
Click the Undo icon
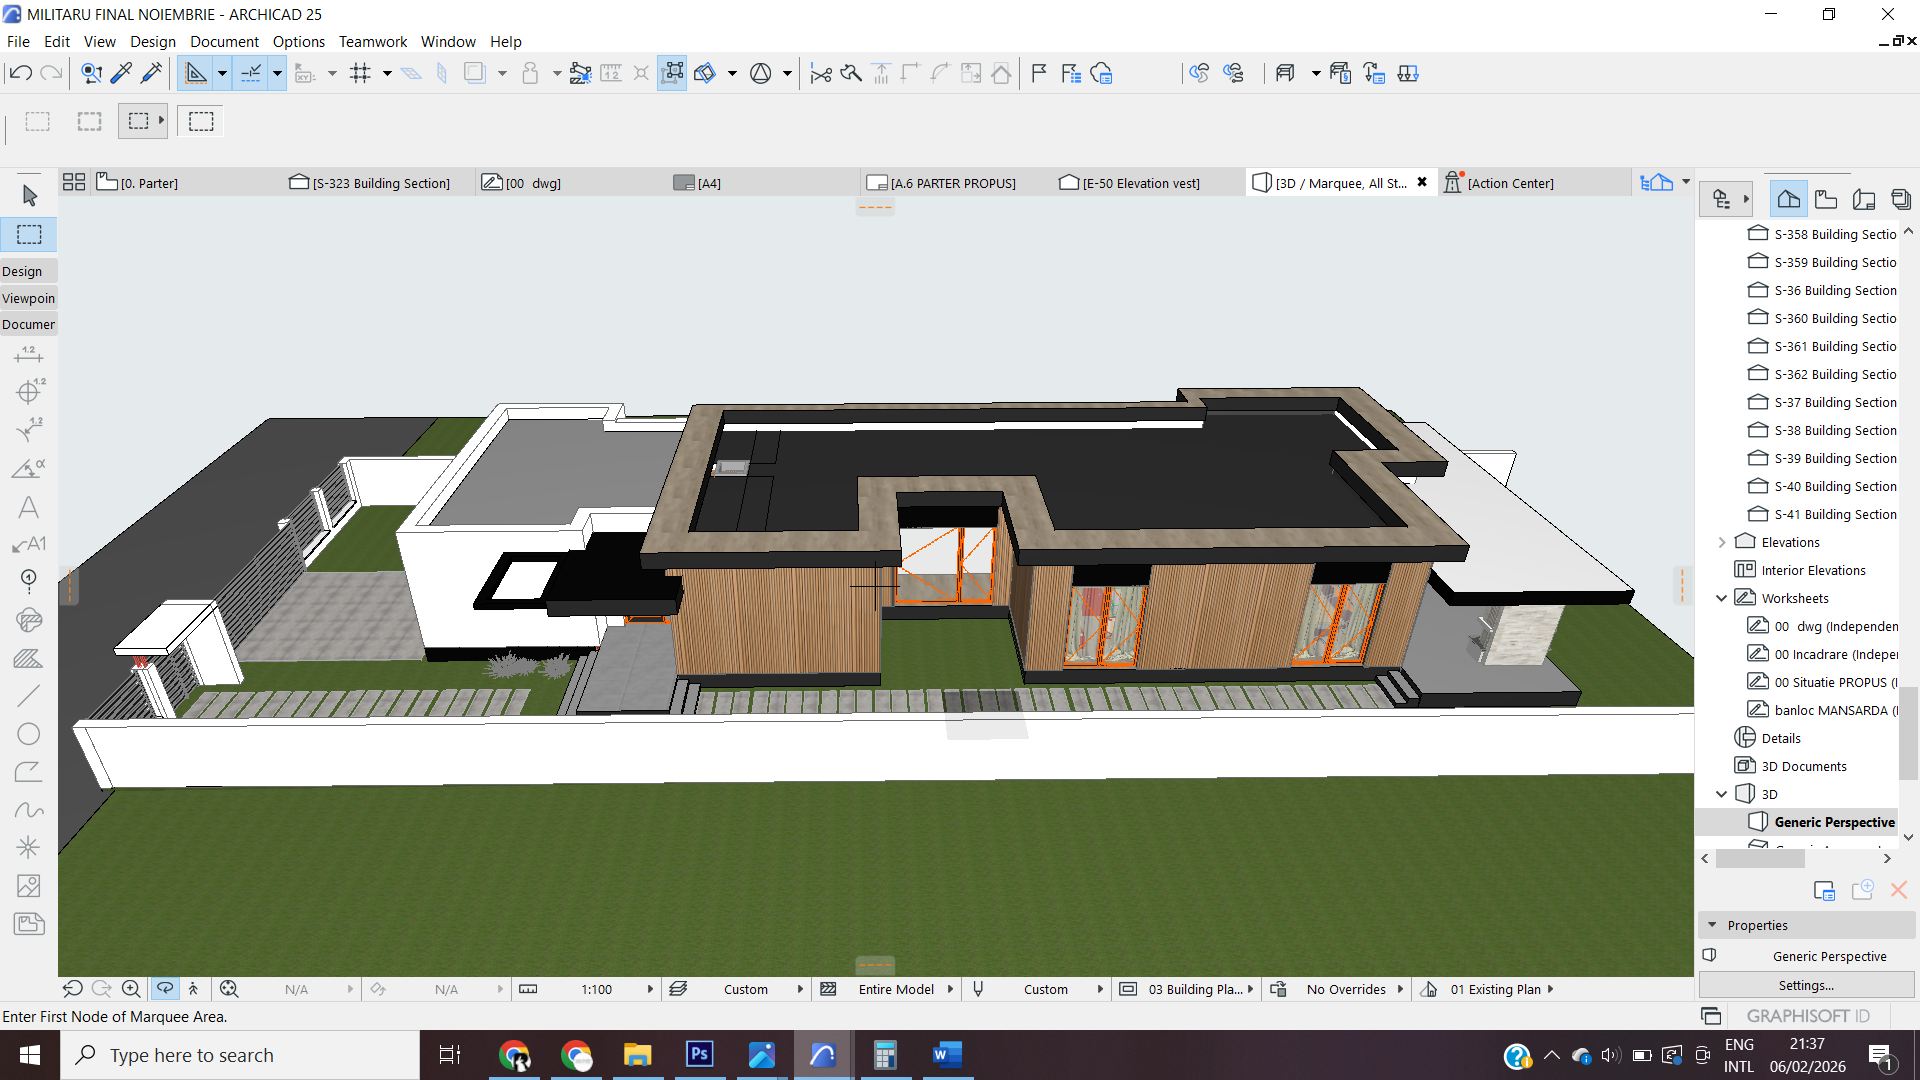click(20, 73)
